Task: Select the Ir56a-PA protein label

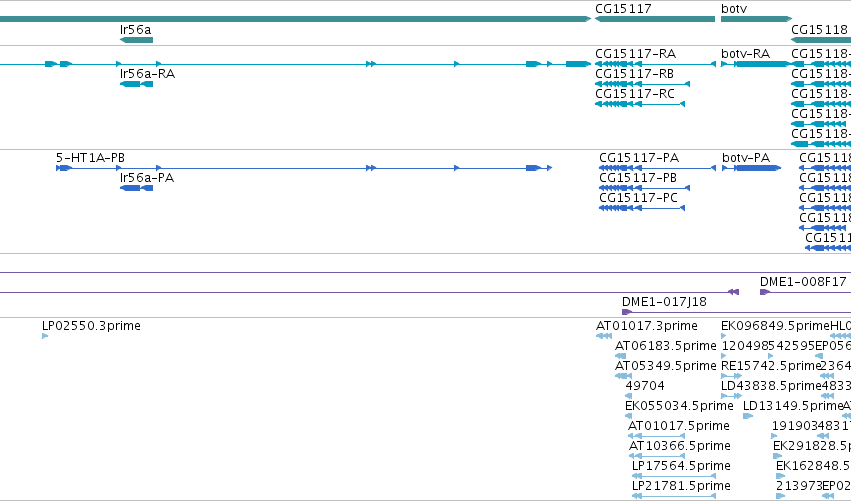Action: pos(147,178)
